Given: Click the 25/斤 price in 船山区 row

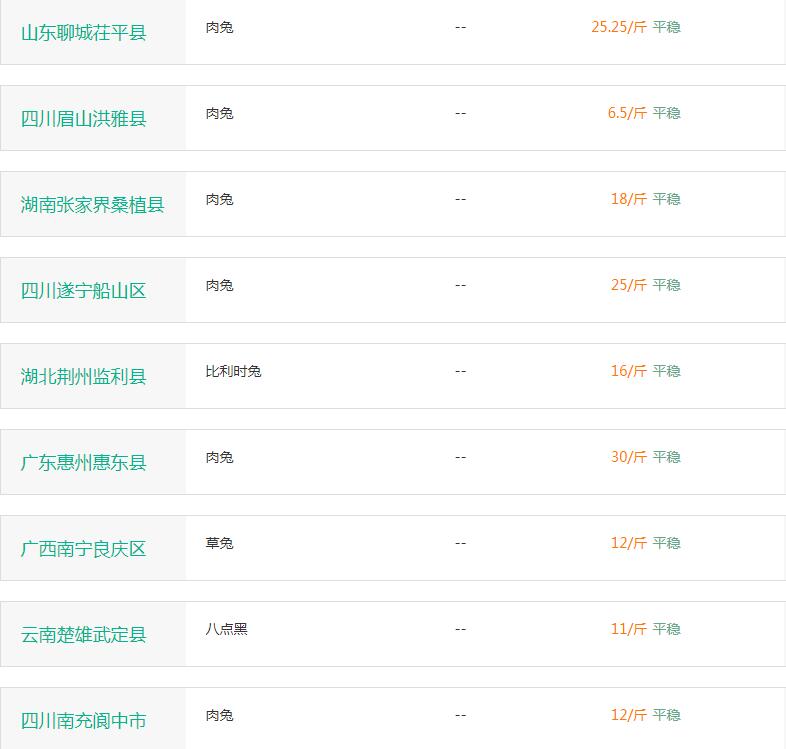Looking at the screenshot, I should click(628, 285).
